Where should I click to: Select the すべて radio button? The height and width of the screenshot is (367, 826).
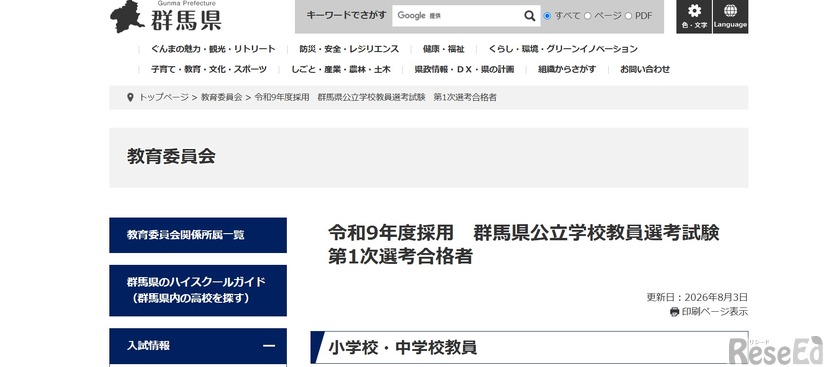[x=547, y=16]
